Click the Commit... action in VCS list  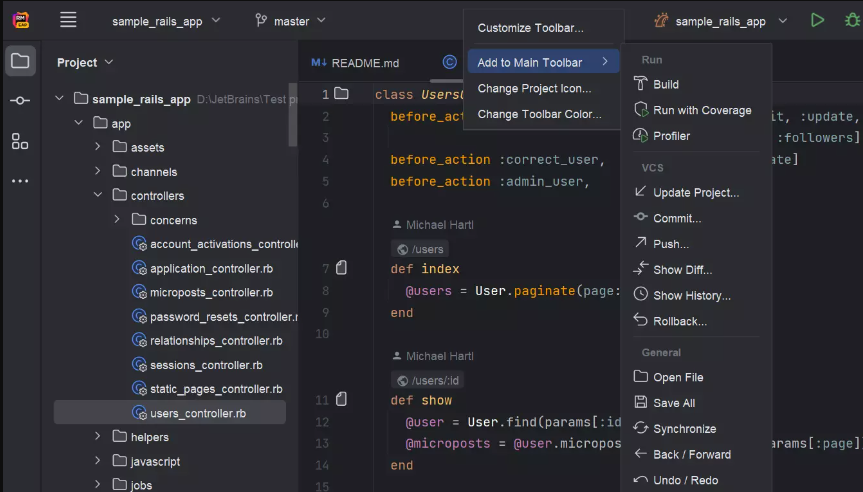677,218
